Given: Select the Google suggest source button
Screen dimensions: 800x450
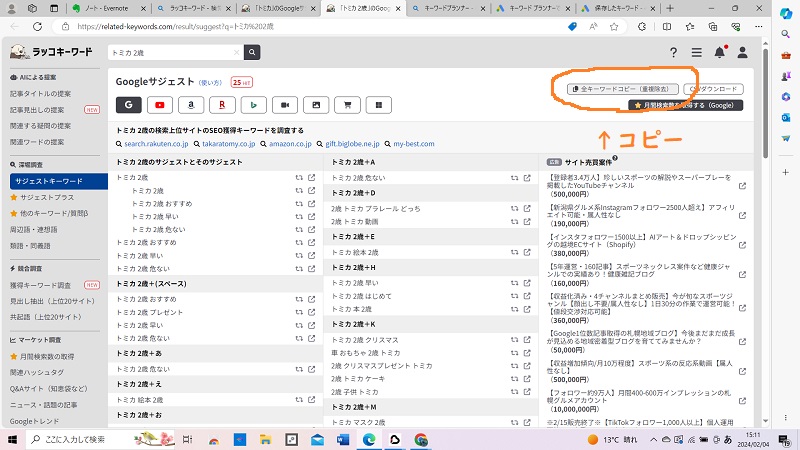Looking at the screenshot, I should coord(129,103).
